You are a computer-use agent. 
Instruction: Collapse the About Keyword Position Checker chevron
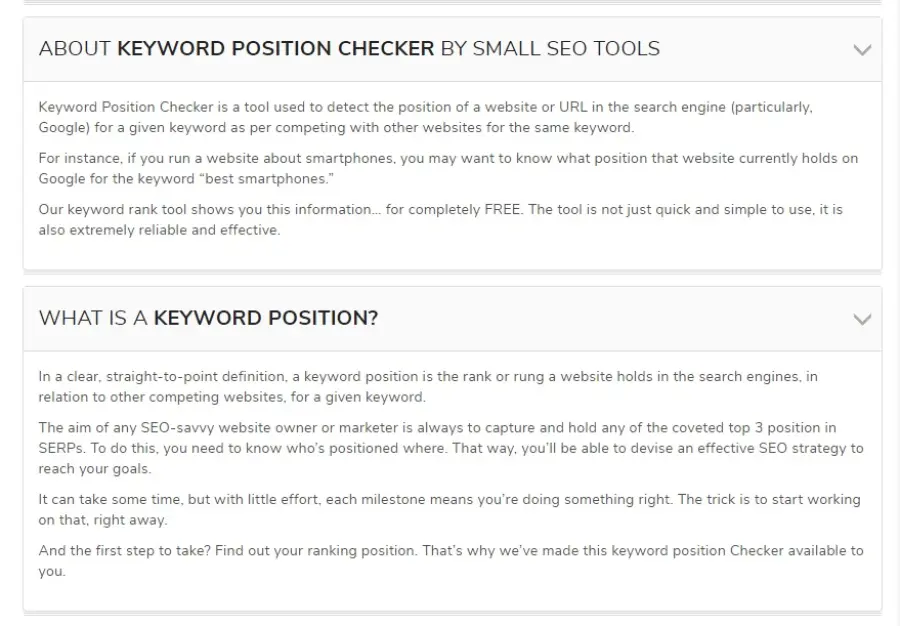[x=862, y=50]
